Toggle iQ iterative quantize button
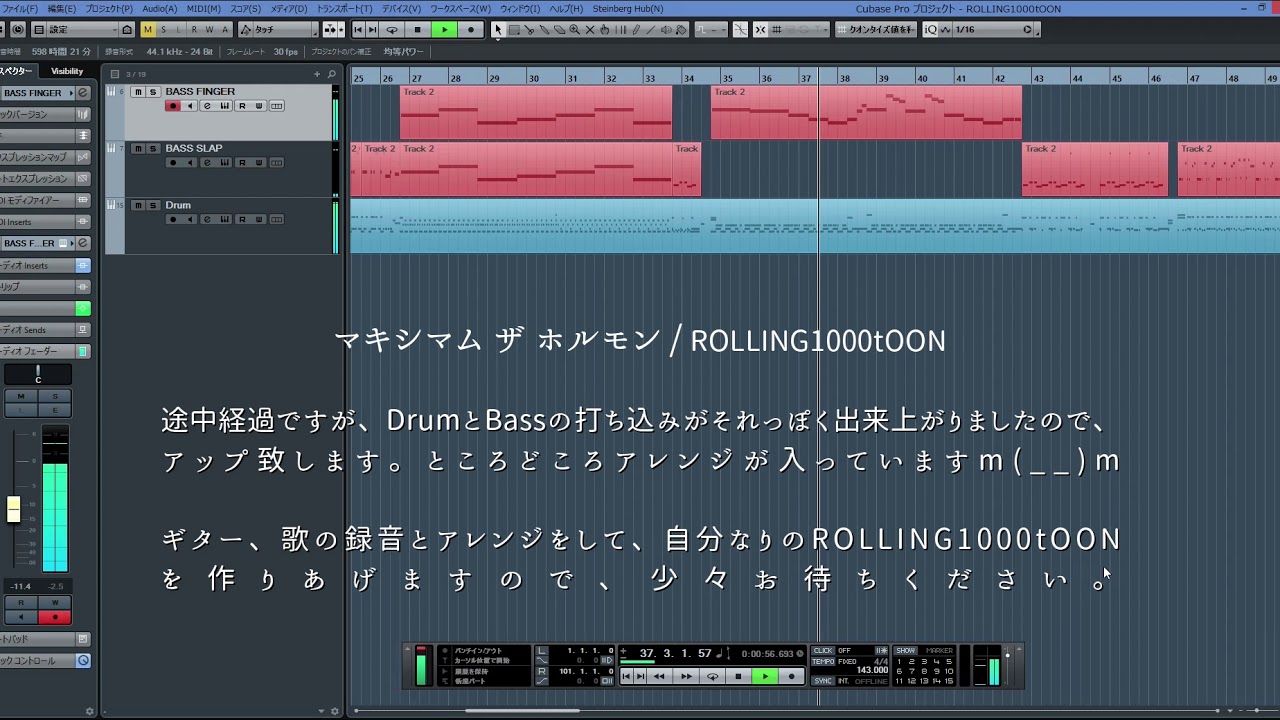1280x720 pixels. pos(931,30)
